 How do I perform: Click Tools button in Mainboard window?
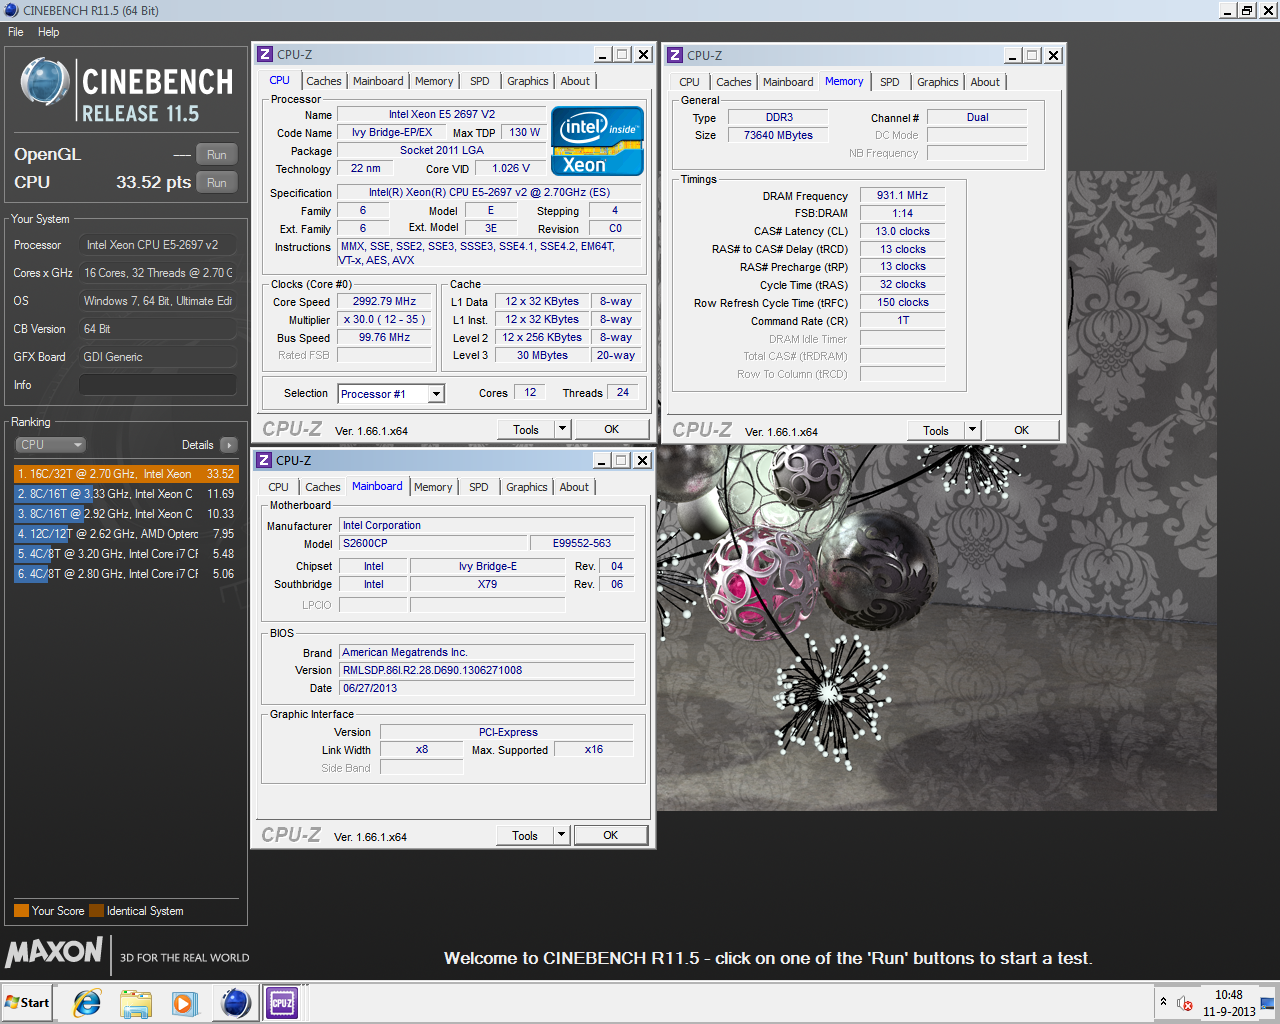pyautogui.click(x=525, y=836)
